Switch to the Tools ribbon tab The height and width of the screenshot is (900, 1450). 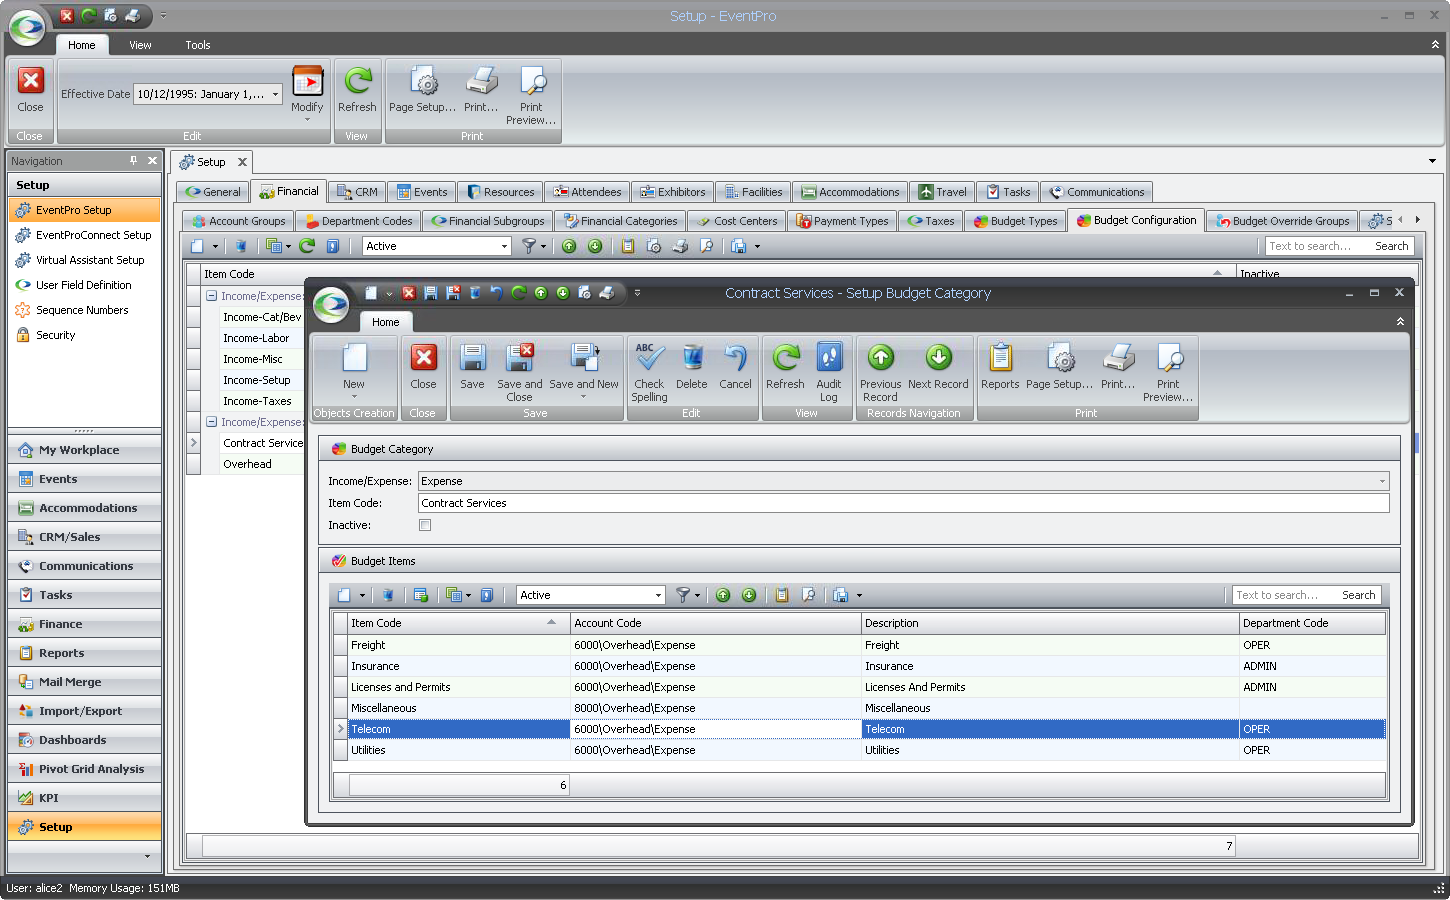(197, 45)
